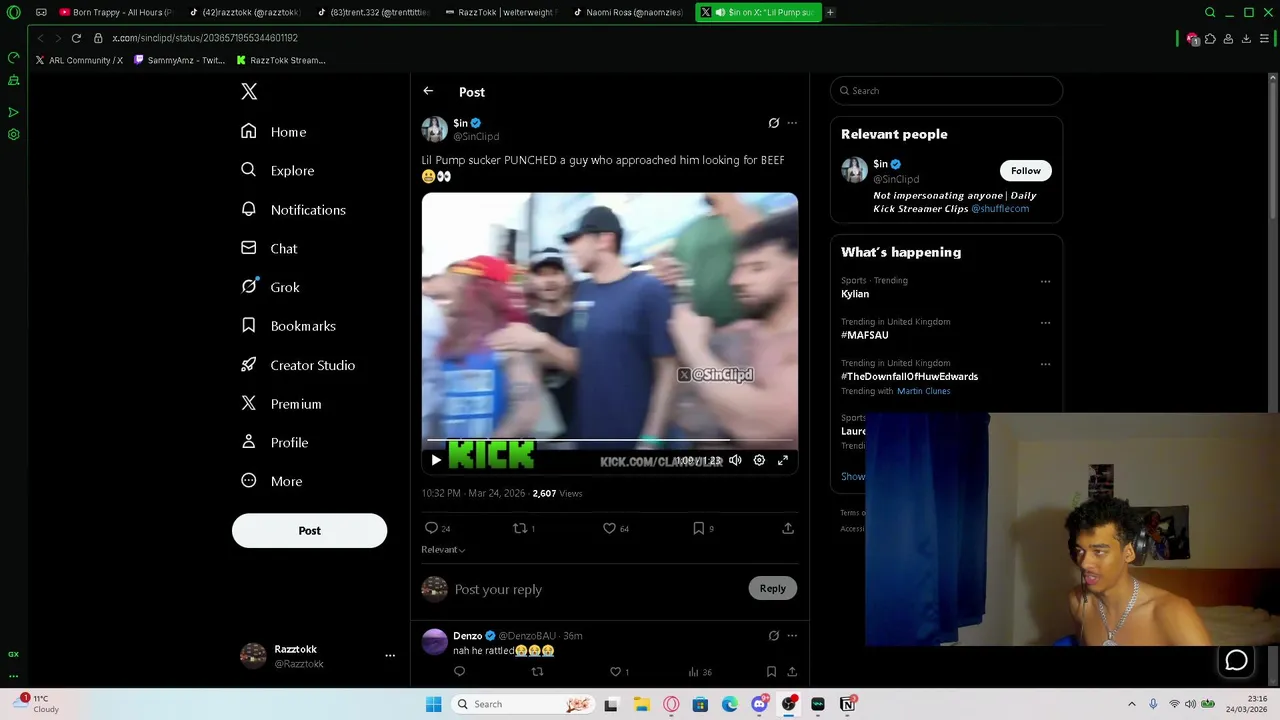Screen dimensions: 1280x720
Task: Seek along the video progress bar
Action: pos(610,440)
